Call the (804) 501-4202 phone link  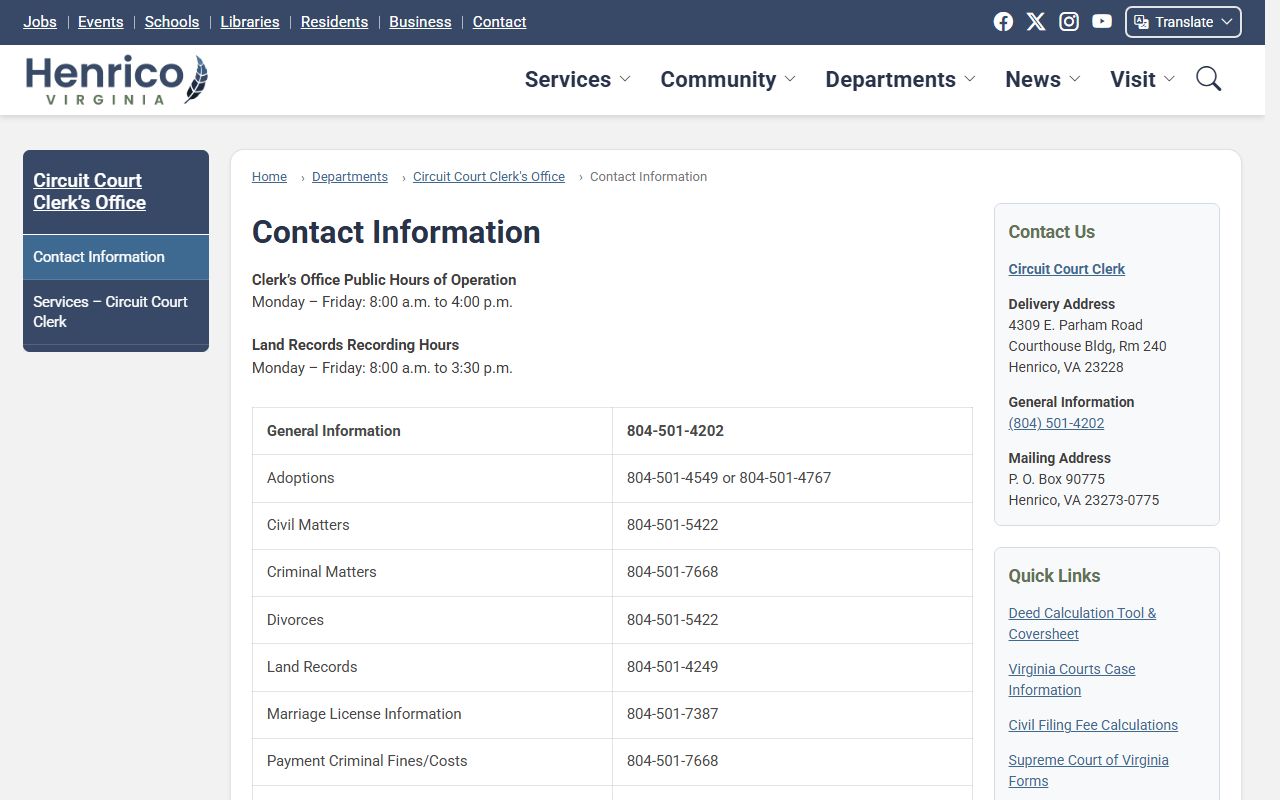coord(1056,423)
